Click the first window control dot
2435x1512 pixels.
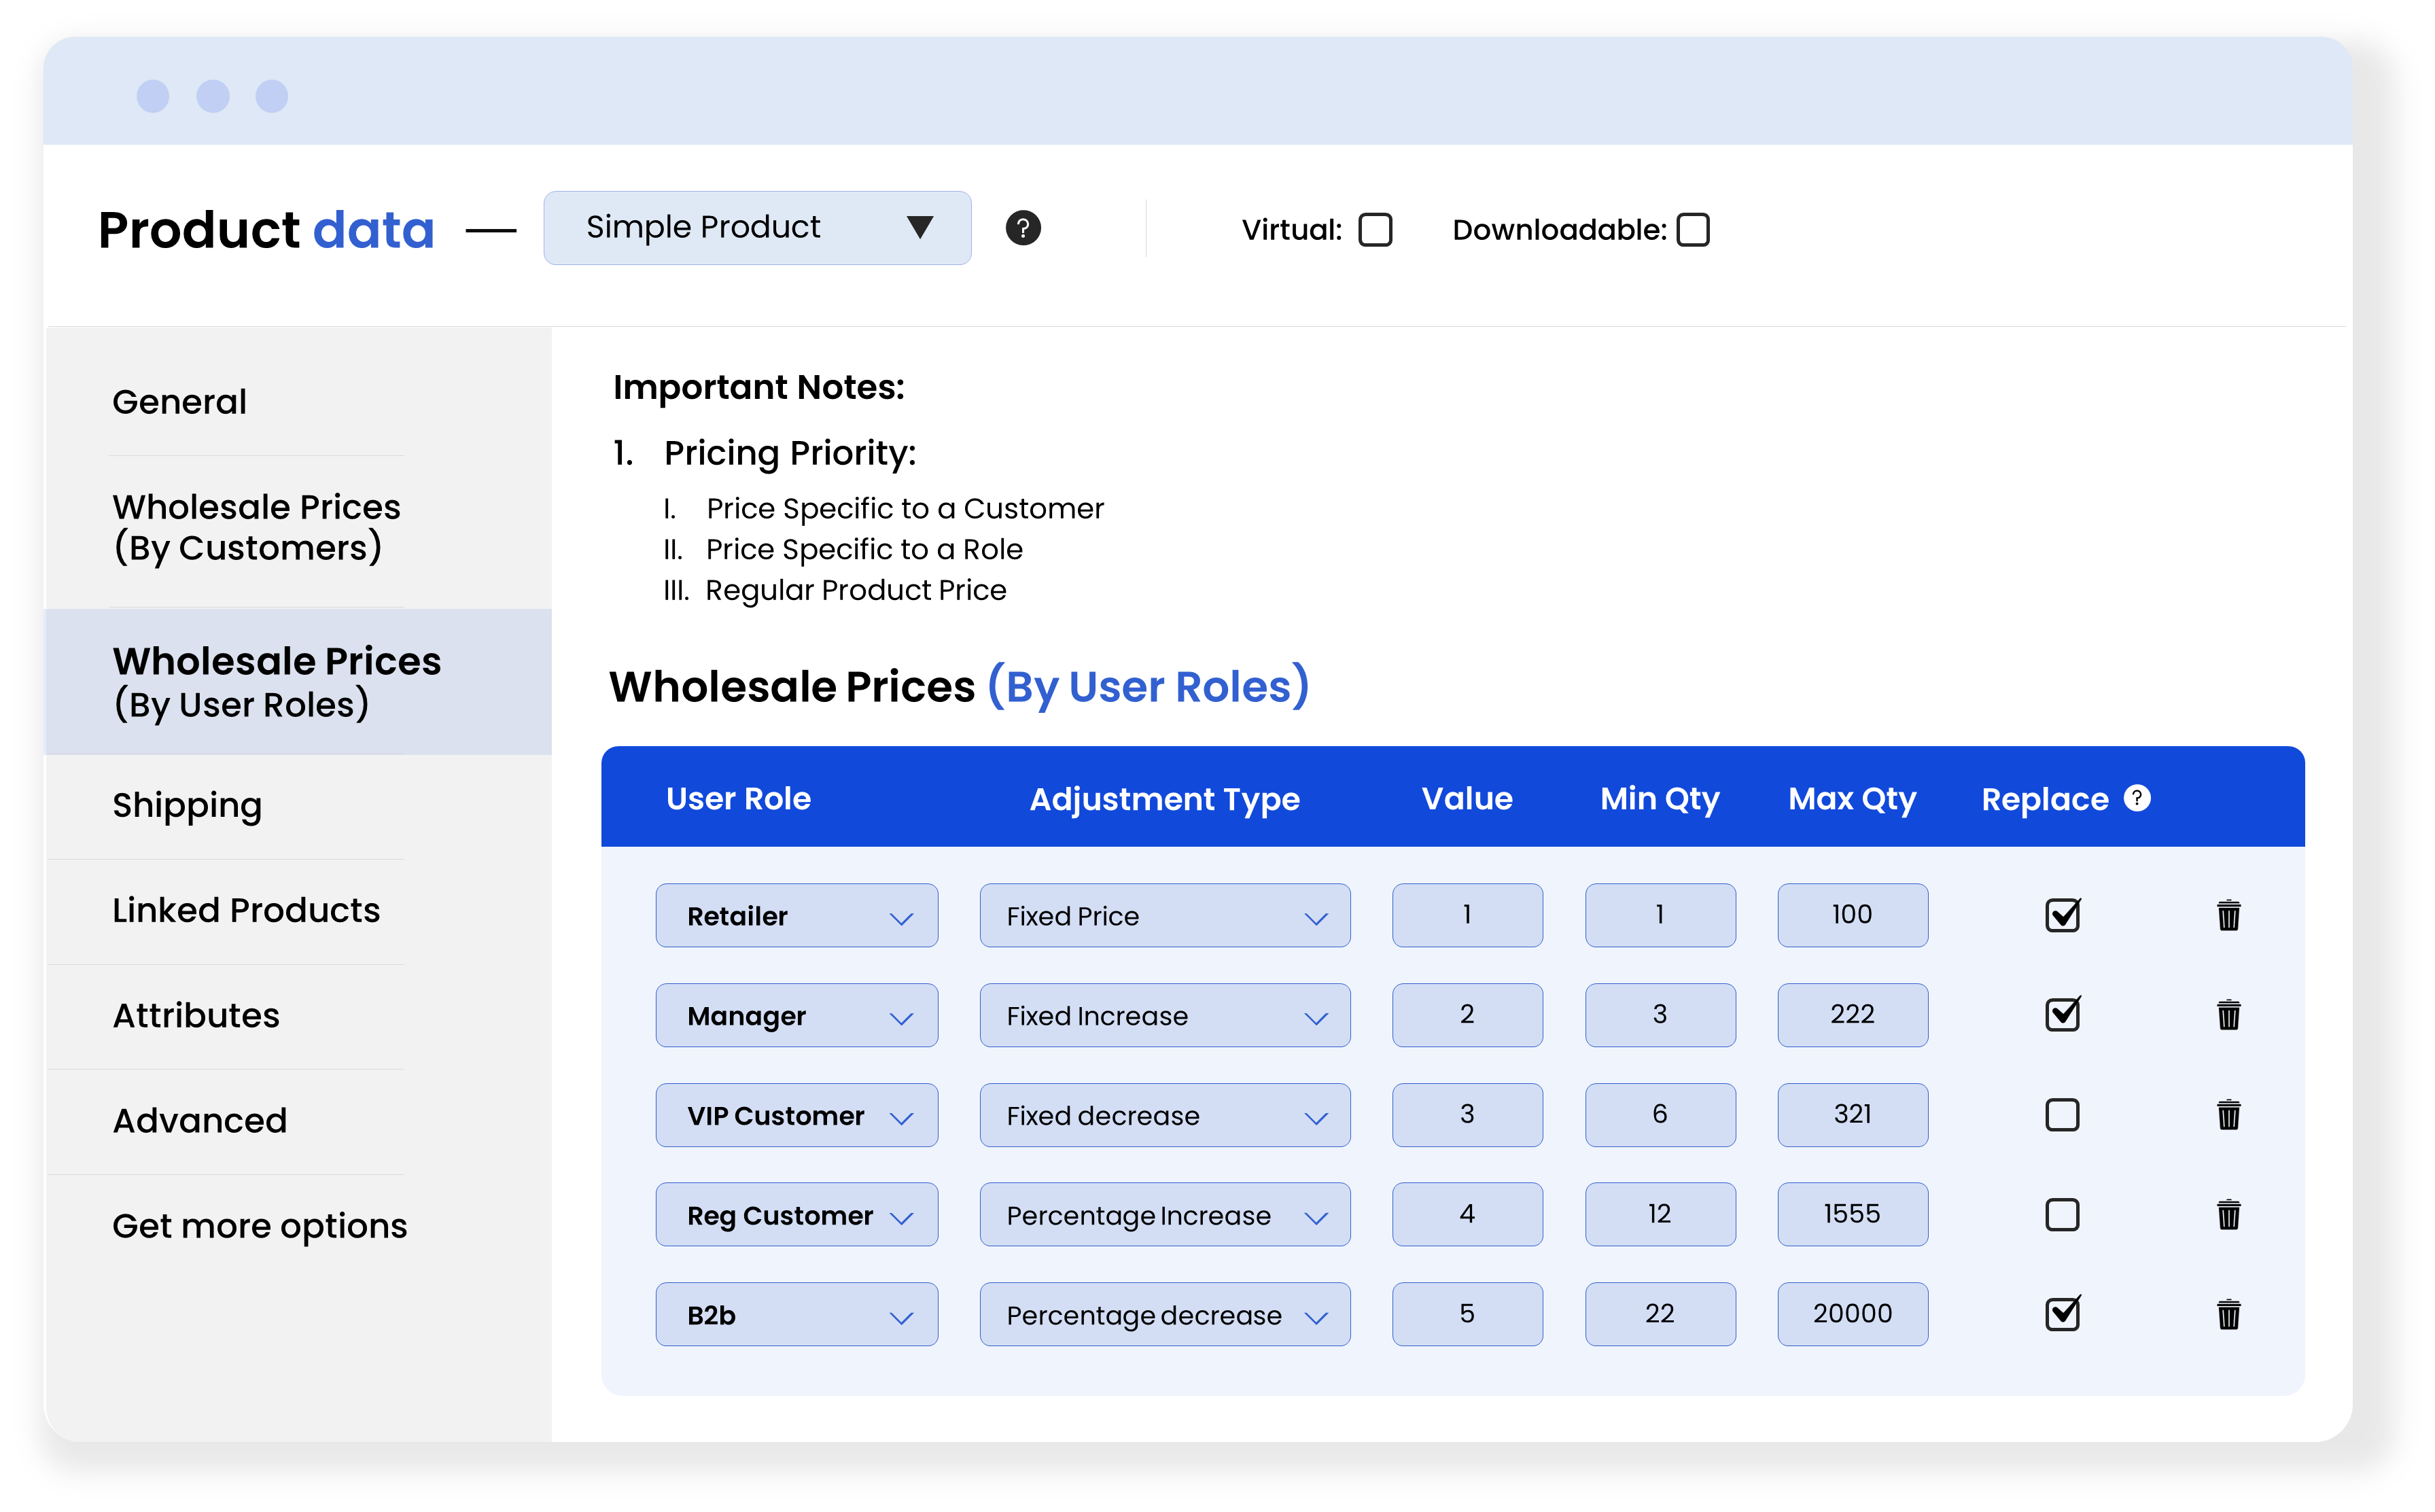click(x=153, y=96)
